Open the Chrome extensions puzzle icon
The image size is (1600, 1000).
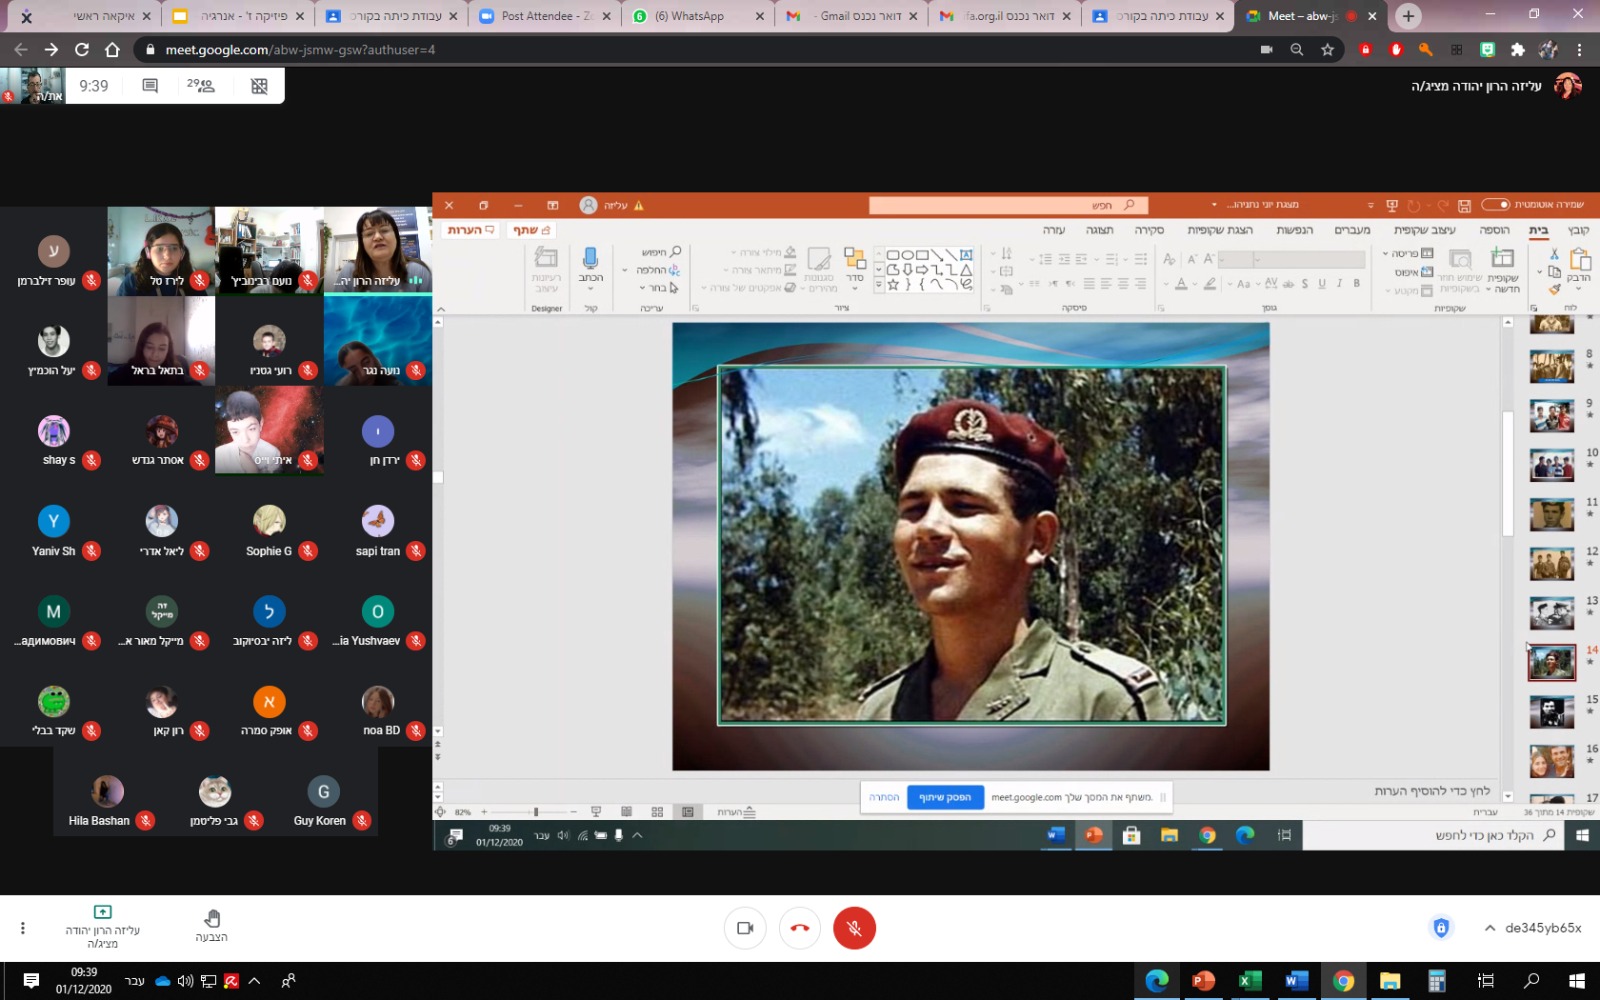pyautogui.click(x=1518, y=49)
